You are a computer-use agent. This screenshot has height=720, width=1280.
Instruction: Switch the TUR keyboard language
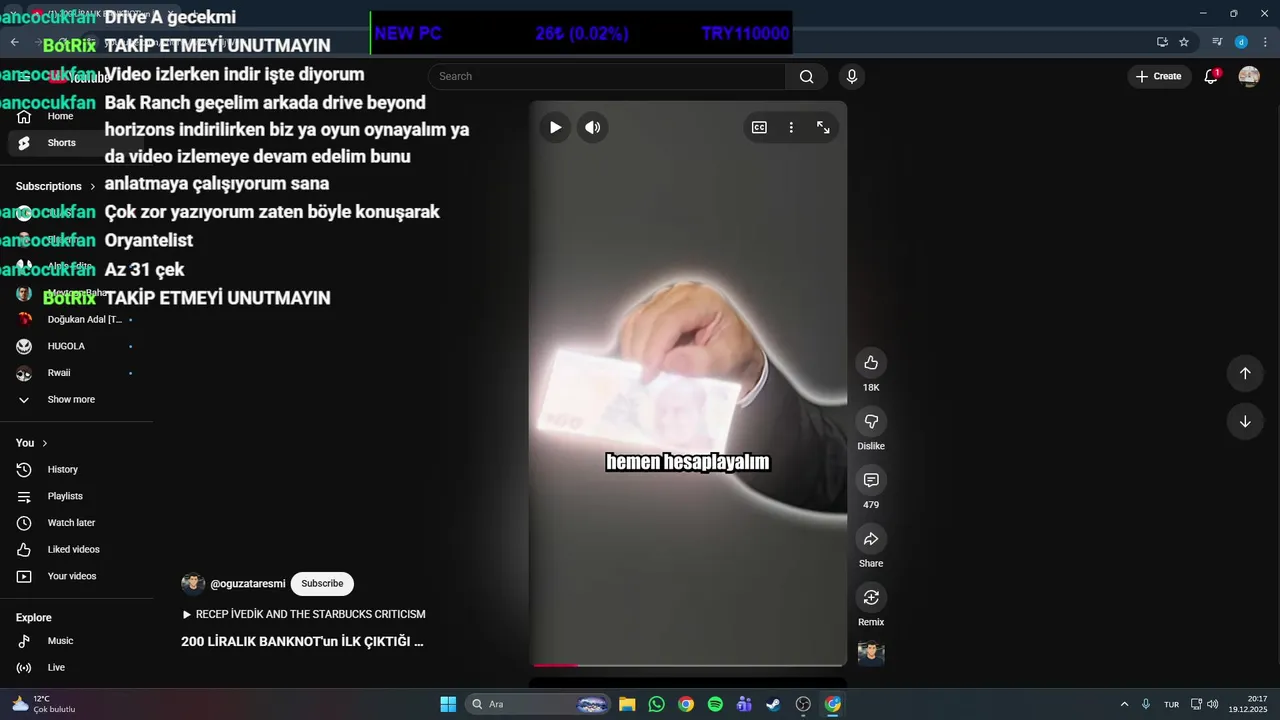1171,705
